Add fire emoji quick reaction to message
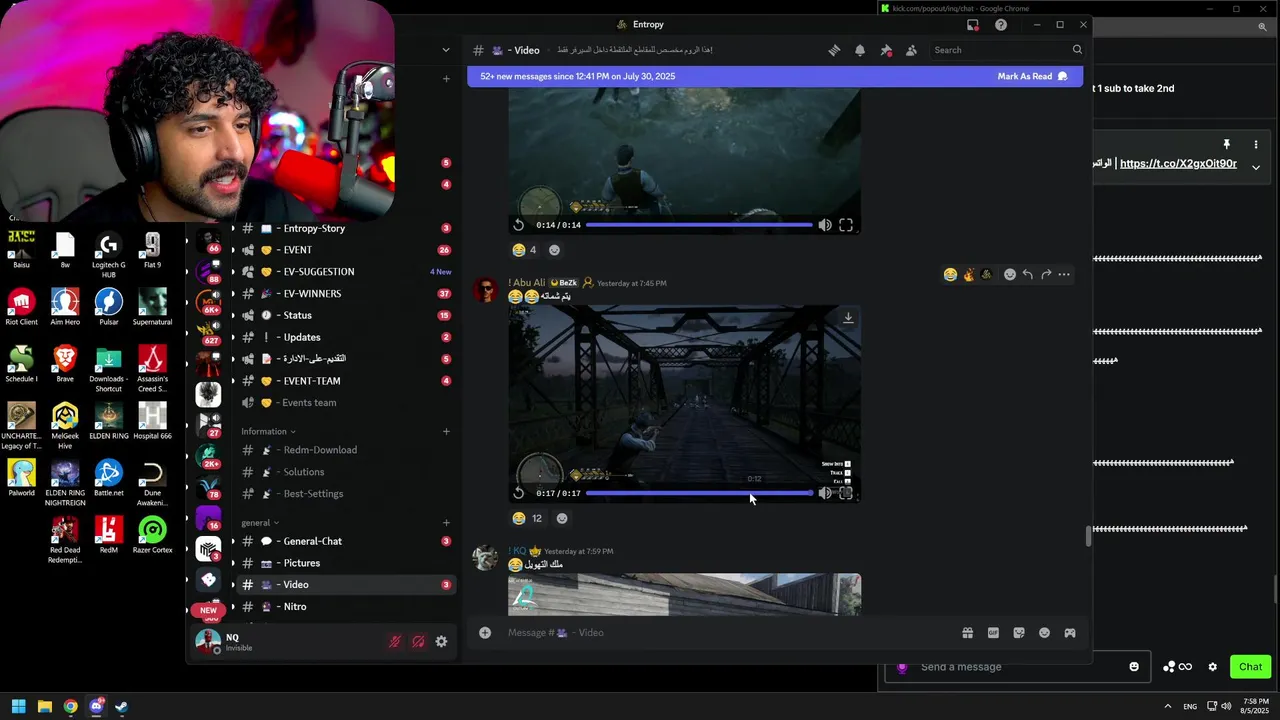 coord(968,275)
